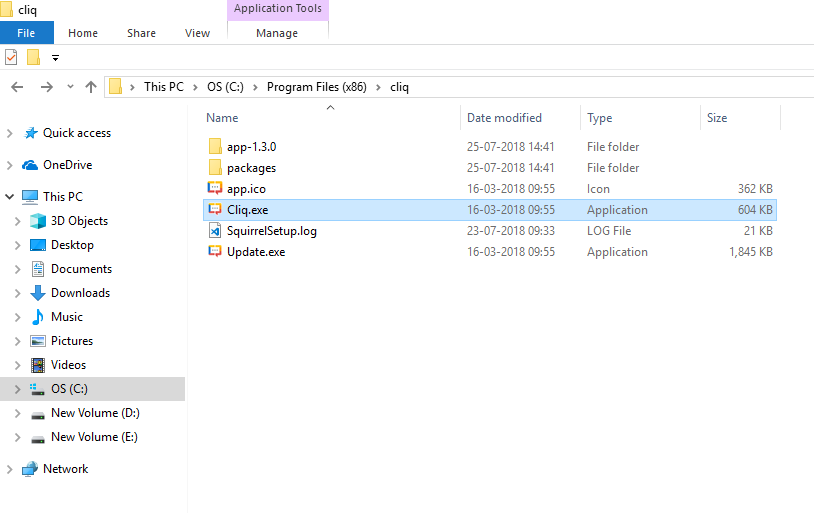Click the New Volume (D:) drive icon
814x513 pixels.
(38, 415)
